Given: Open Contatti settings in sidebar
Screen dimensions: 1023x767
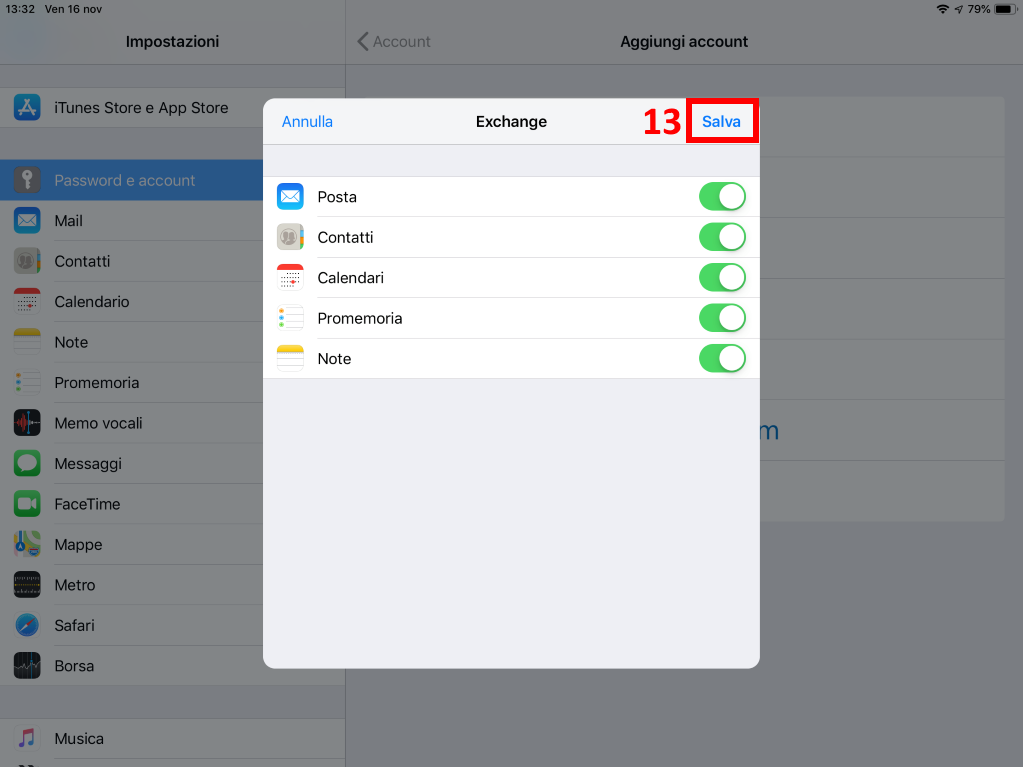Looking at the screenshot, I should tap(131, 261).
